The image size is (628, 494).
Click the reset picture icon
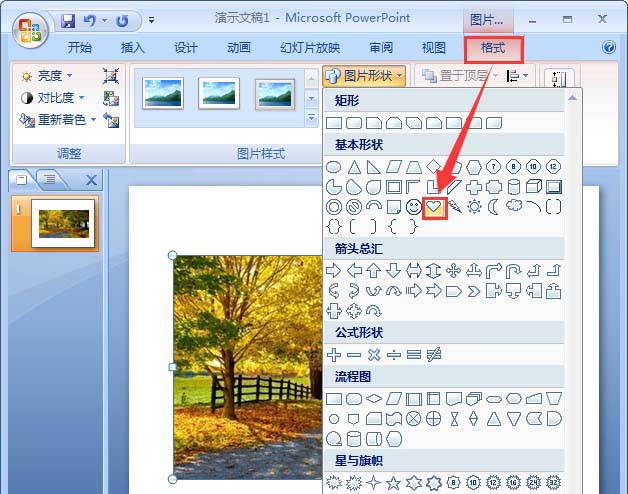click(x=111, y=120)
